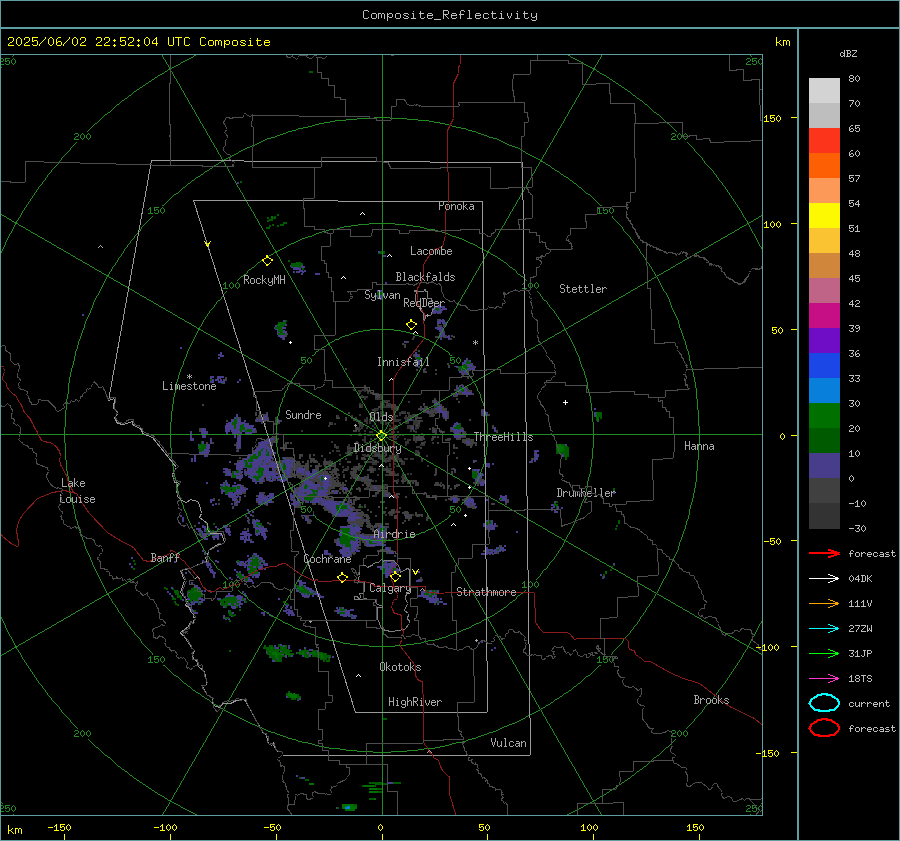Click the Olds city label
This screenshot has height=841, width=900.
coord(381,417)
